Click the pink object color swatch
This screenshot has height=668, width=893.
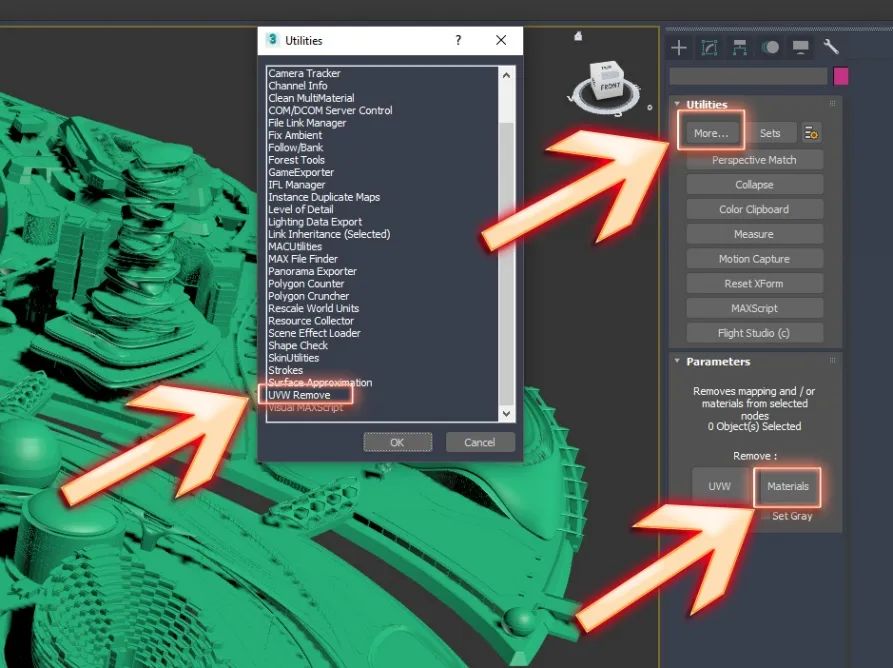click(841, 76)
